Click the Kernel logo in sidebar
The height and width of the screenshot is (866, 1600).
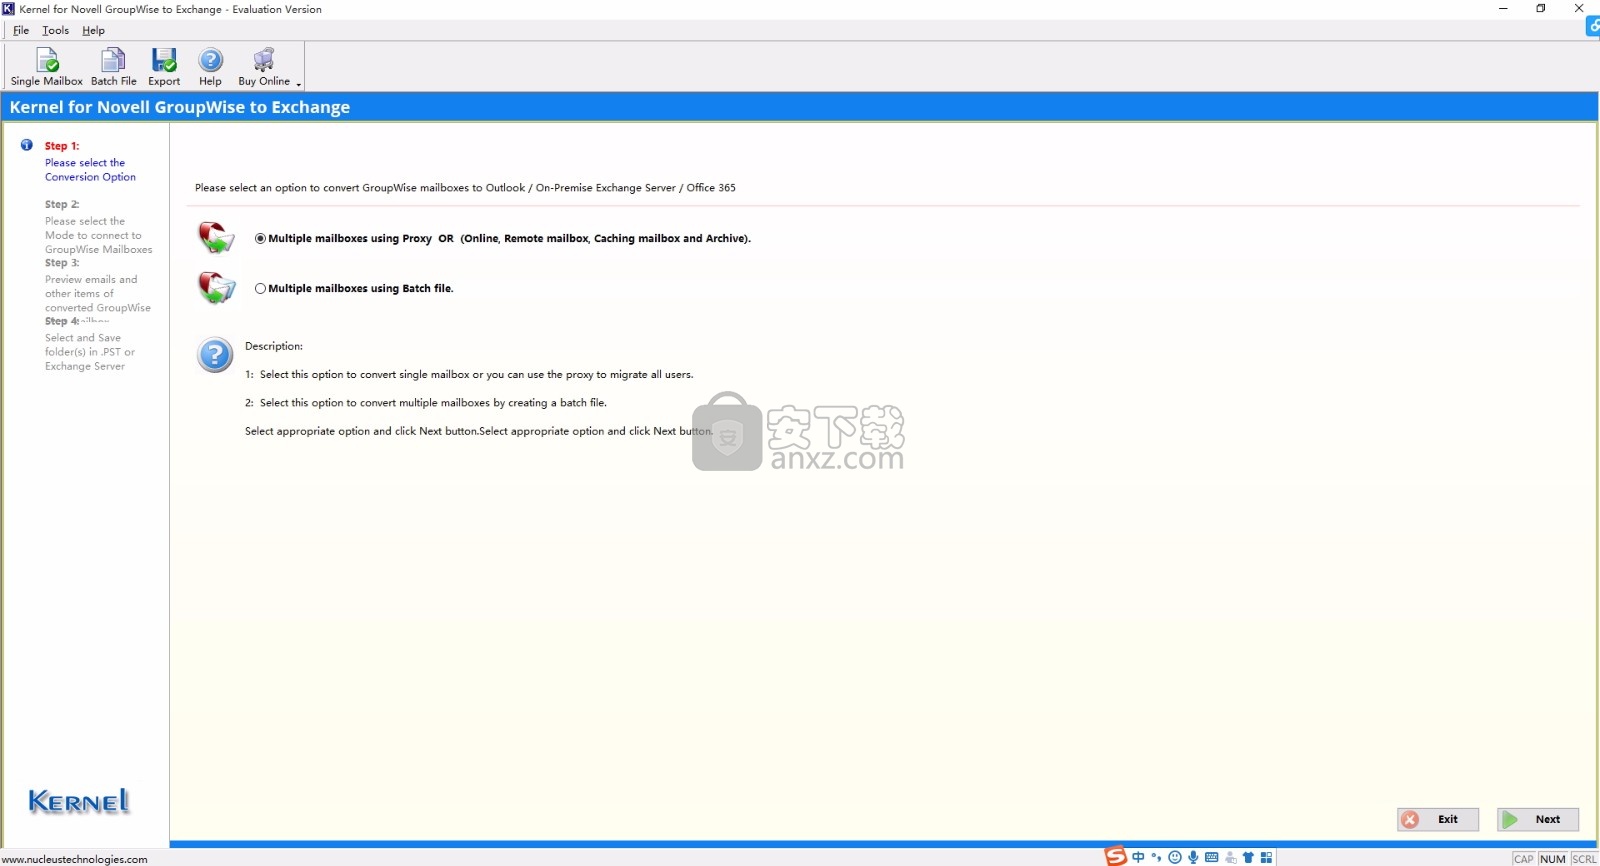click(79, 801)
